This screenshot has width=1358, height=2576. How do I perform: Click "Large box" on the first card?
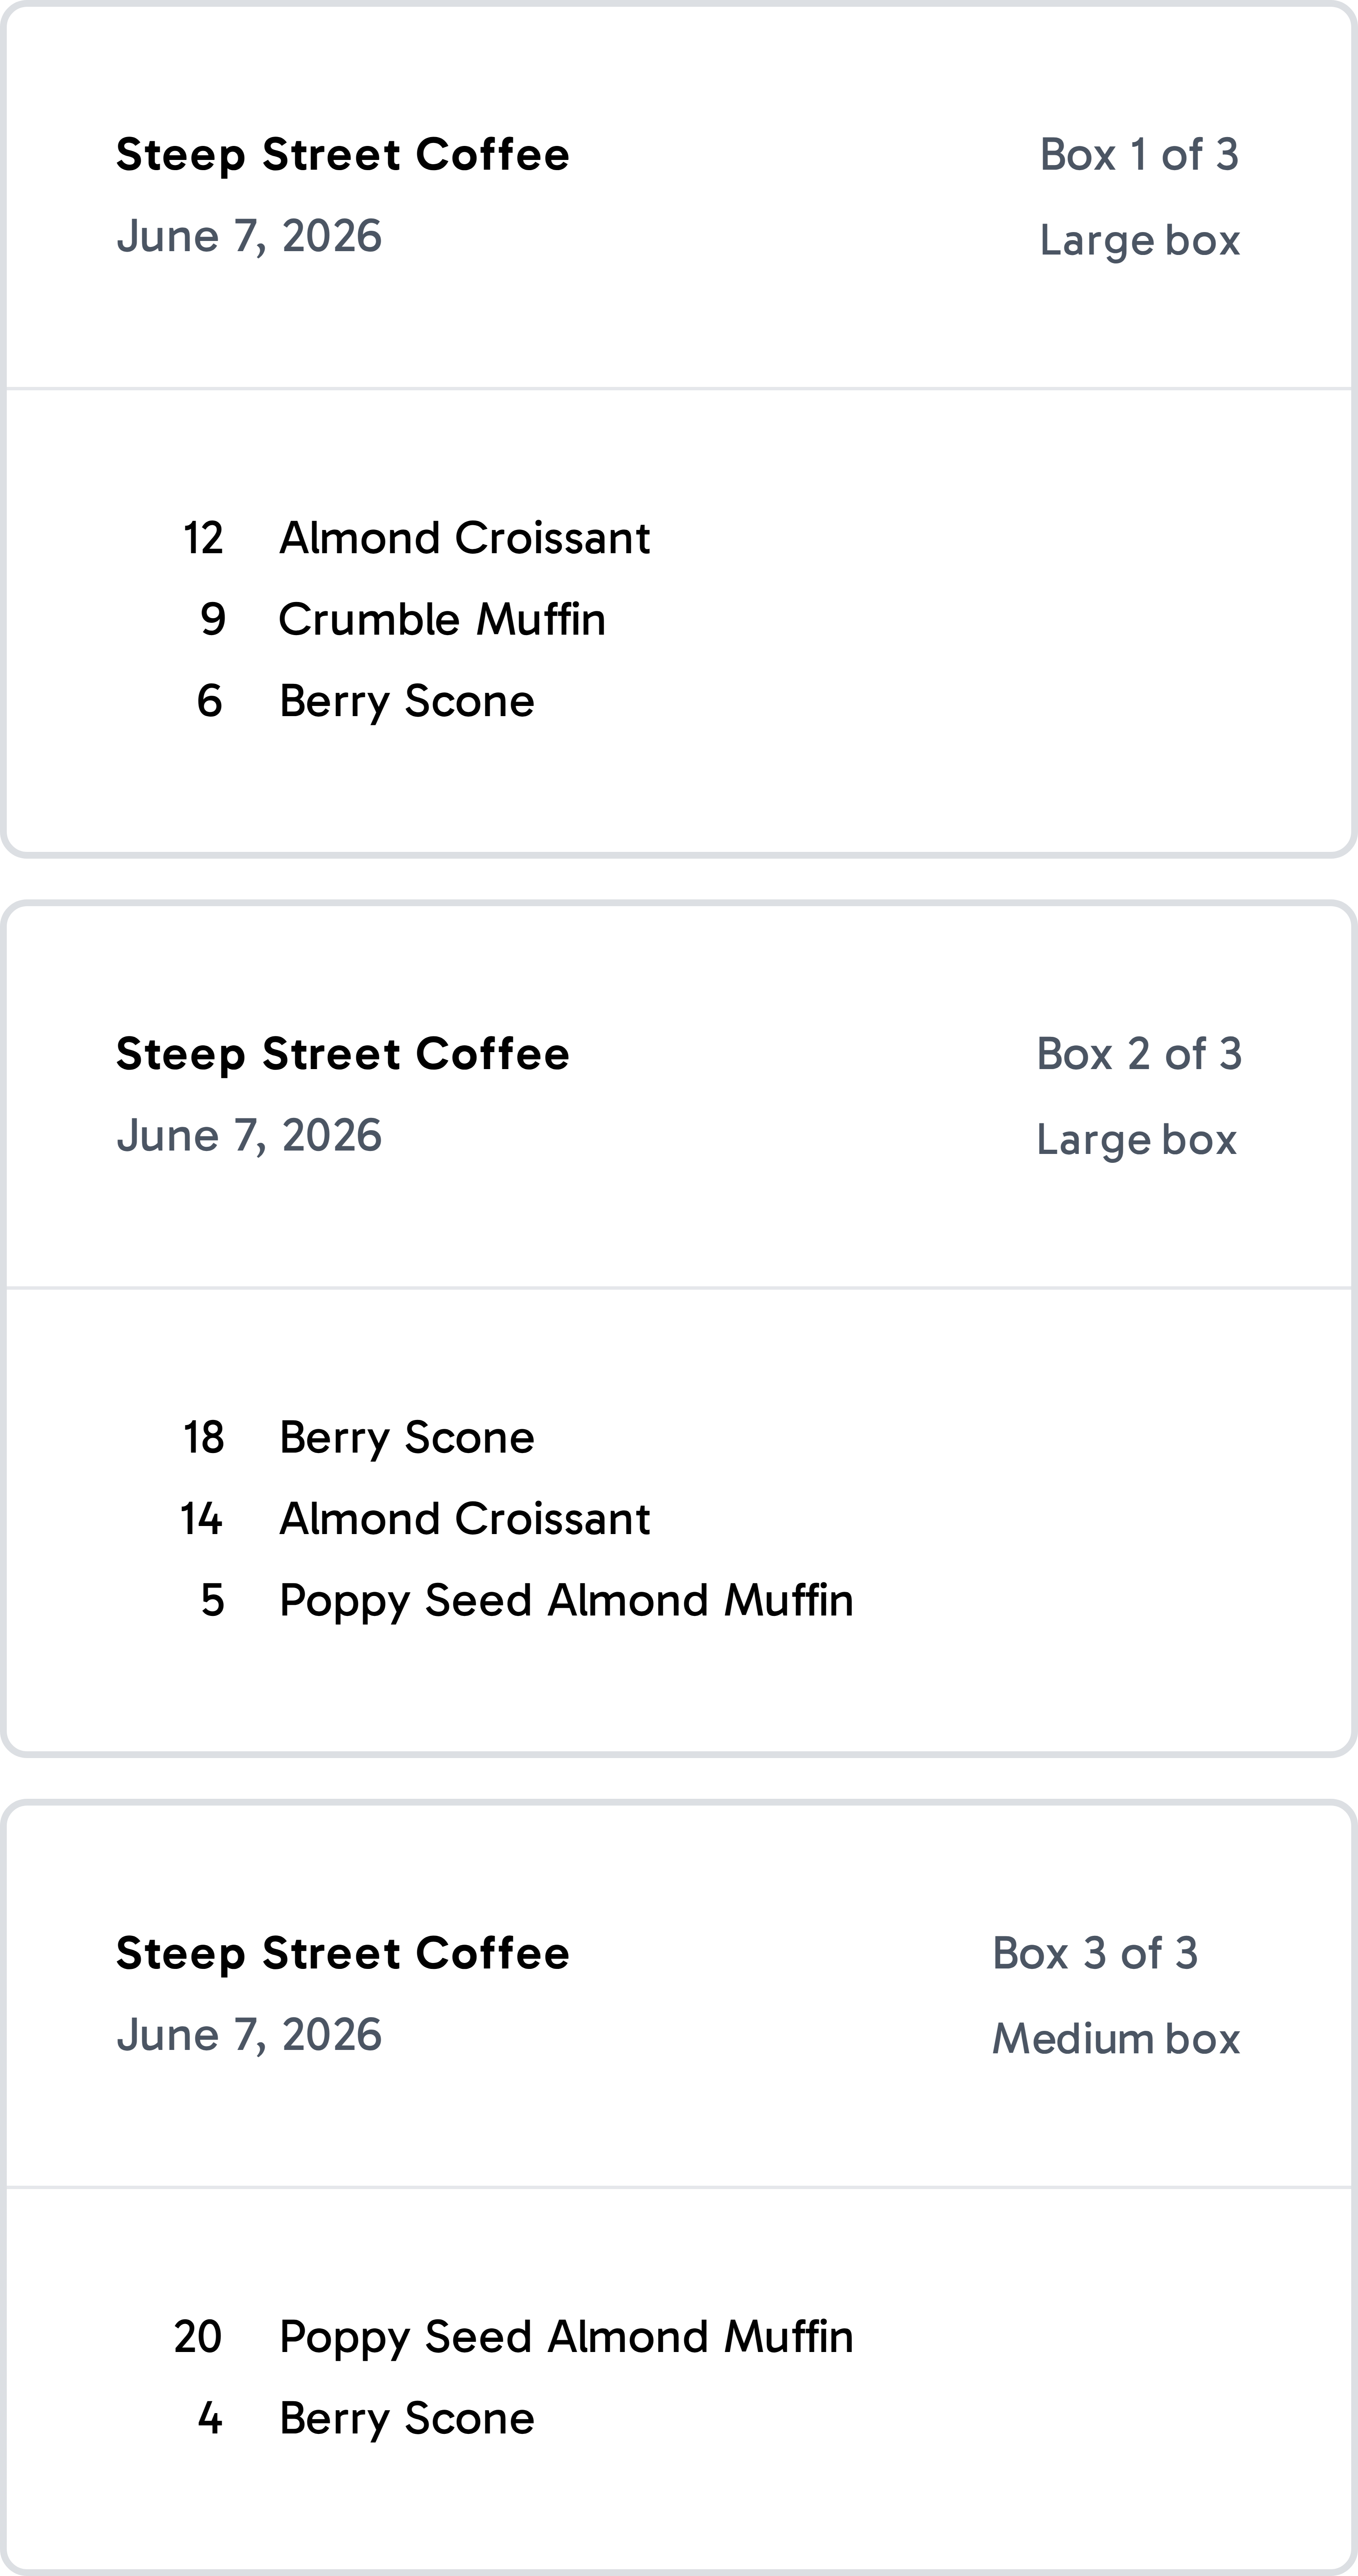coord(1139,240)
